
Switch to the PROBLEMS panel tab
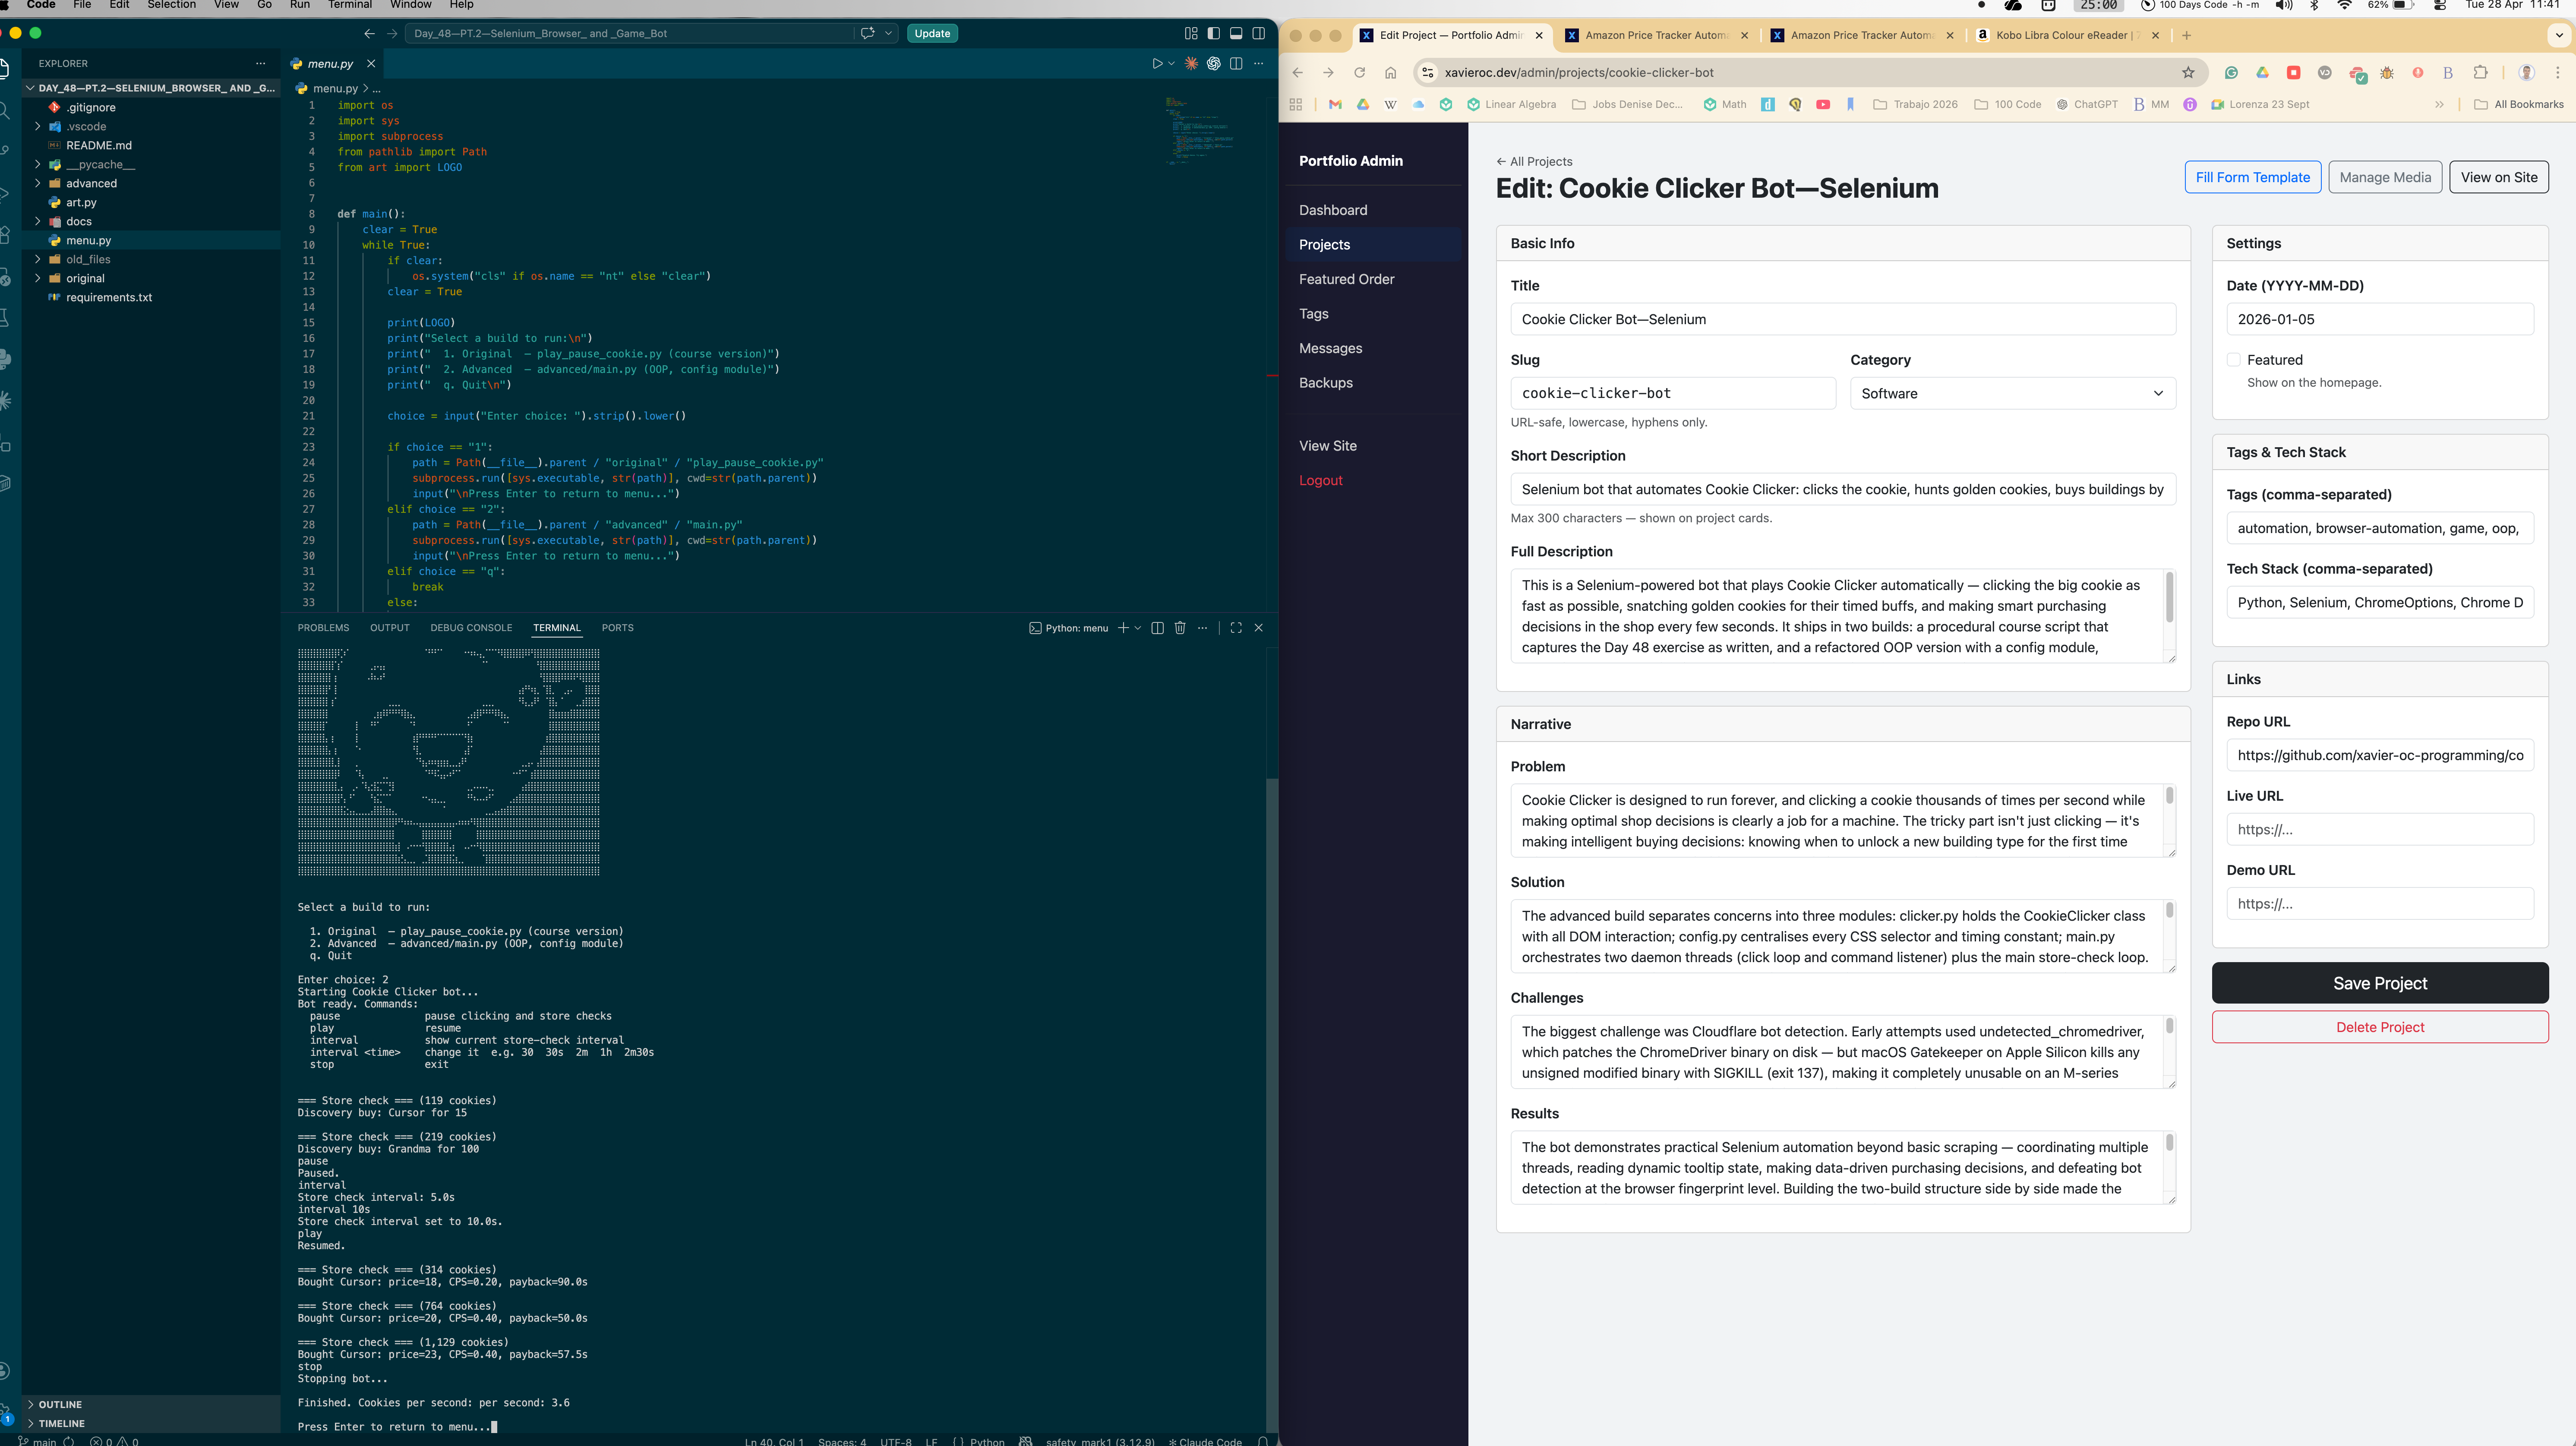pos(323,628)
